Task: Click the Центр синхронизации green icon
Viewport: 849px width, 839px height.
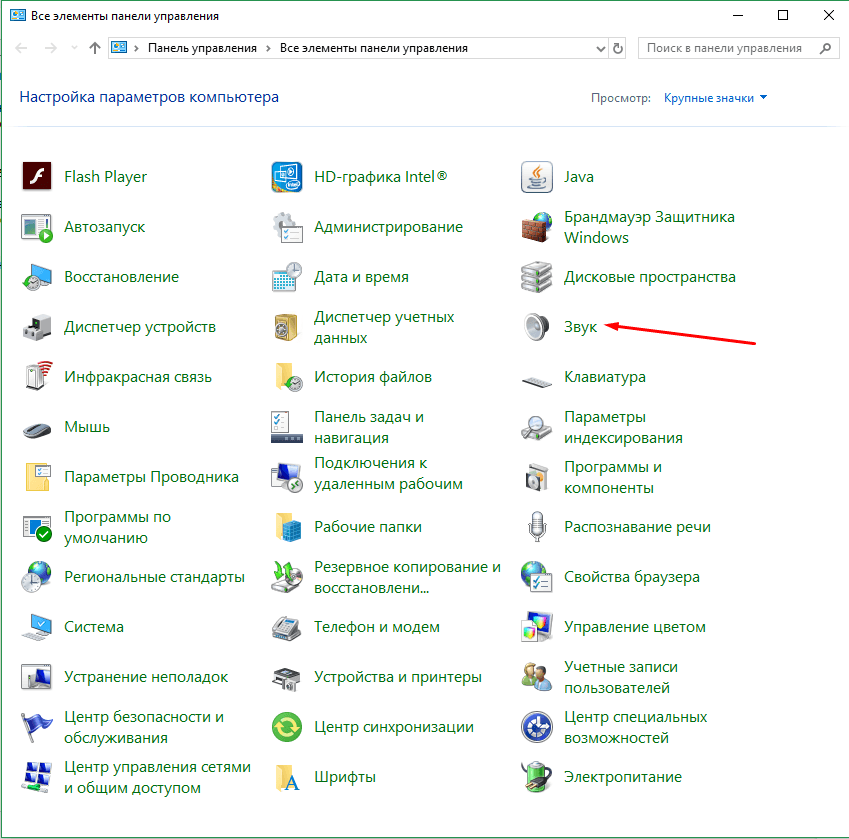Action: pos(286,727)
